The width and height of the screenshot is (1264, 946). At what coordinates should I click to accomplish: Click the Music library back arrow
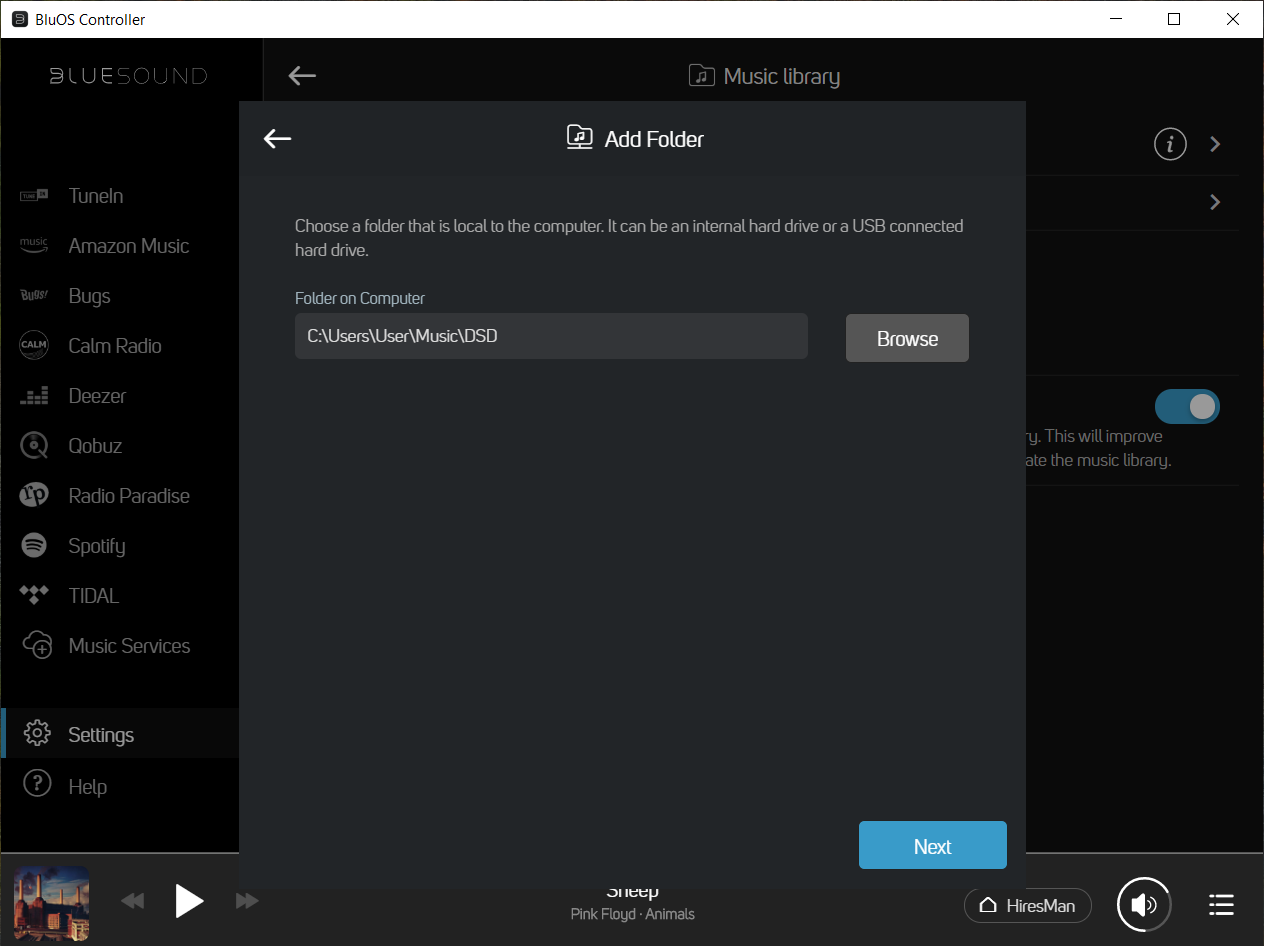302,76
